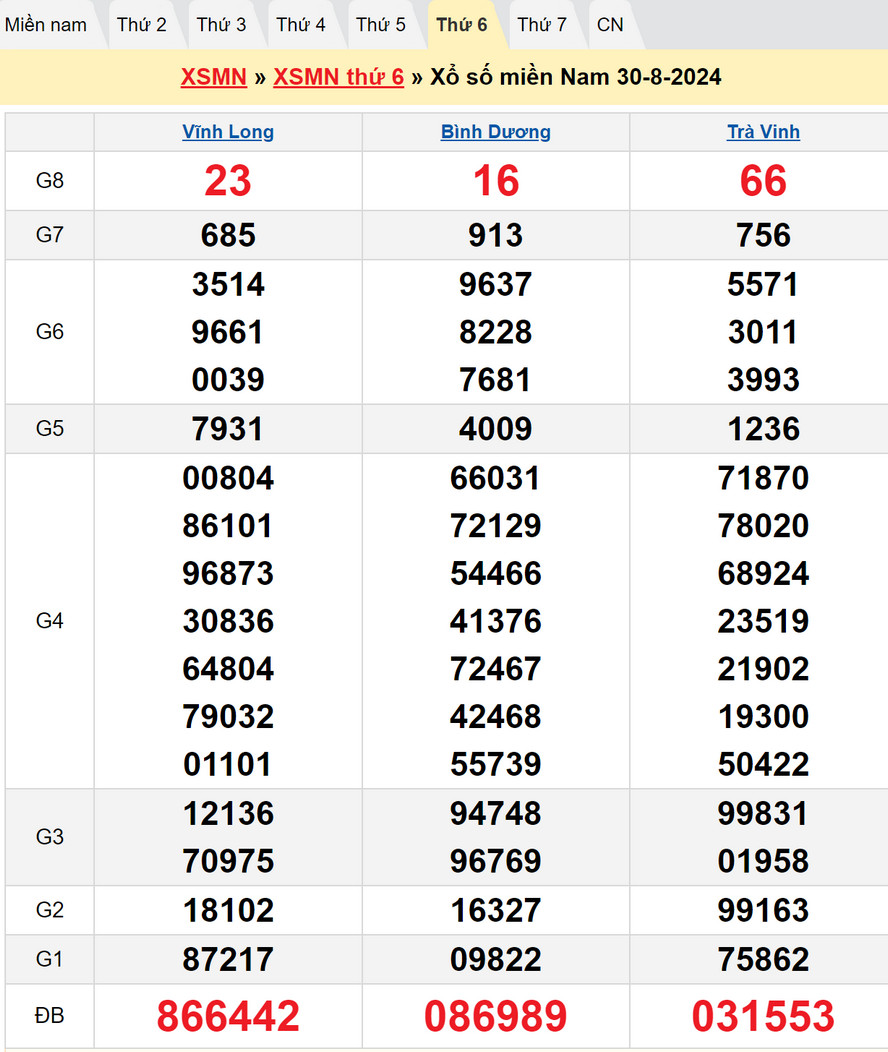Open the XSMN breadcrumb link
The height and width of the screenshot is (1052, 888).
click(213, 77)
